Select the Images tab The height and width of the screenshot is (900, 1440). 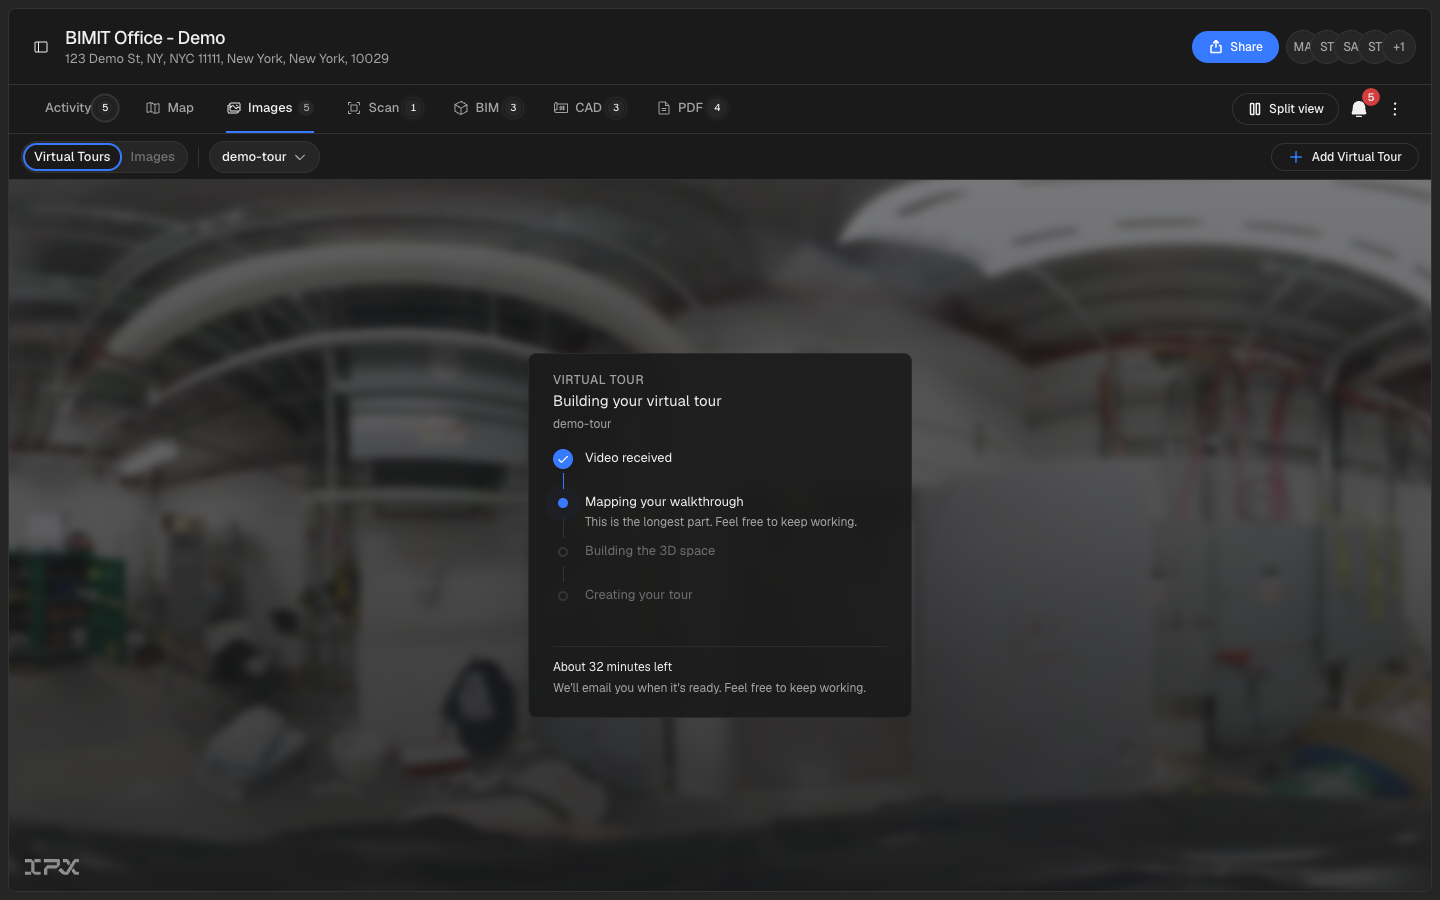point(270,108)
